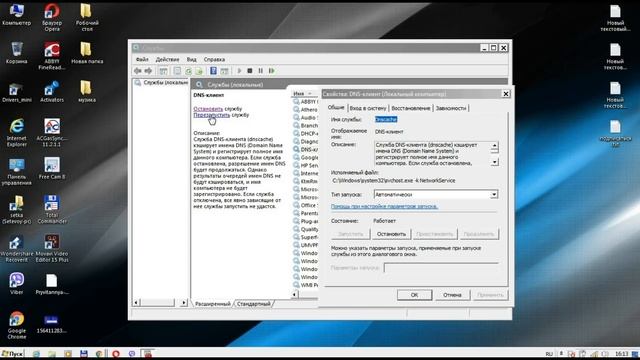The image size is (640, 360).
Task: Switch to the Стандартный view tab
Action: point(253,304)
